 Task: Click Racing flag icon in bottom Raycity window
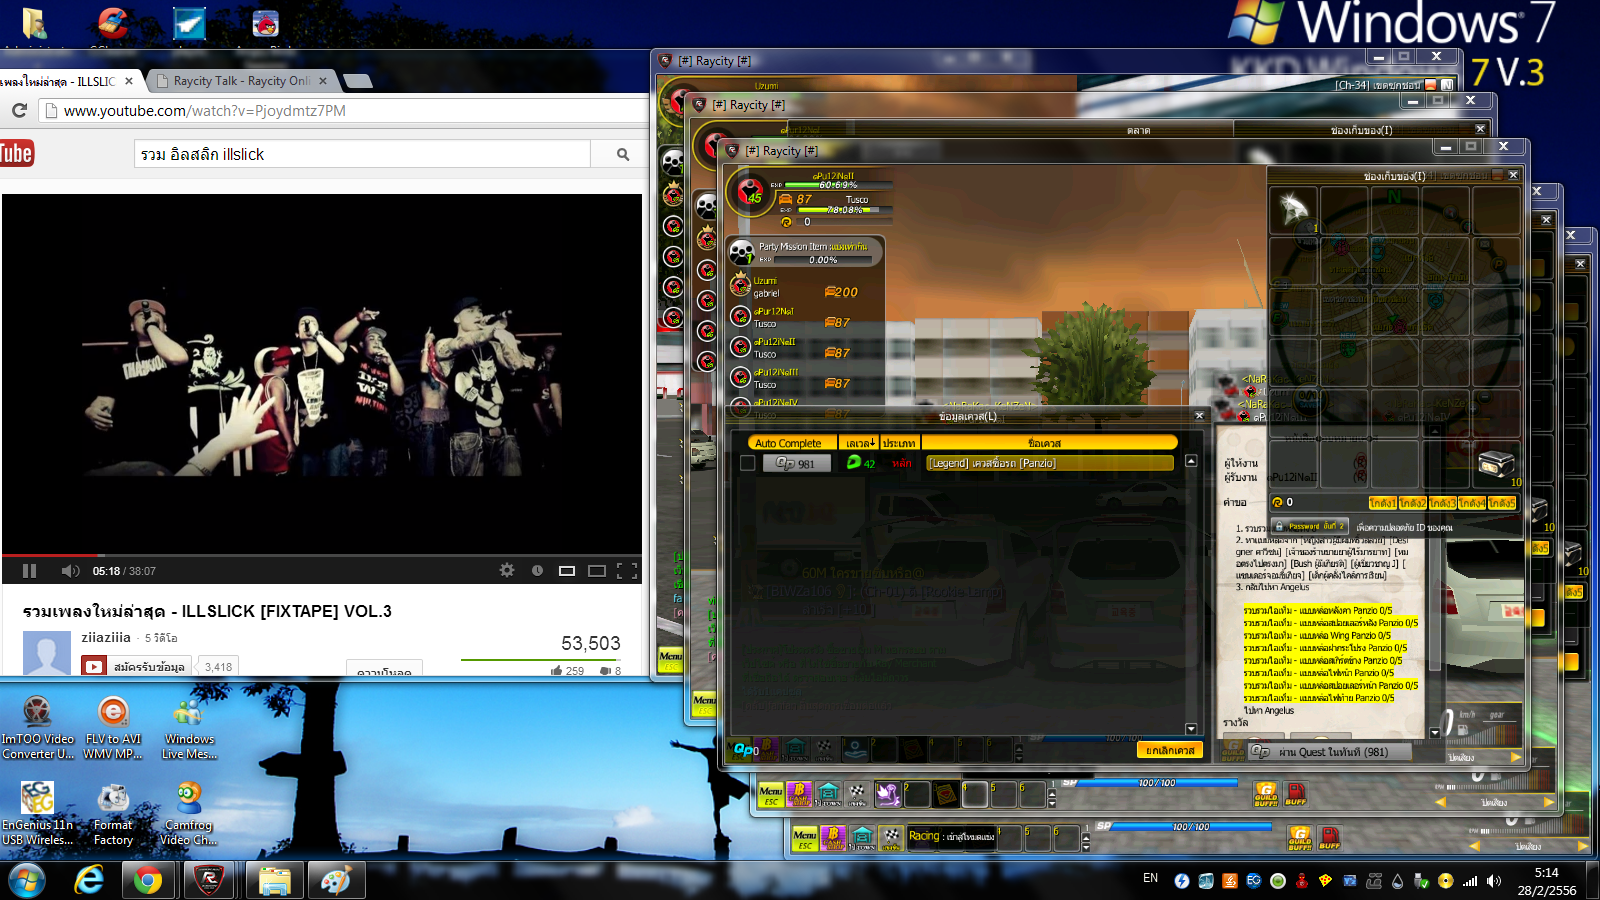(x=890, y=839)
